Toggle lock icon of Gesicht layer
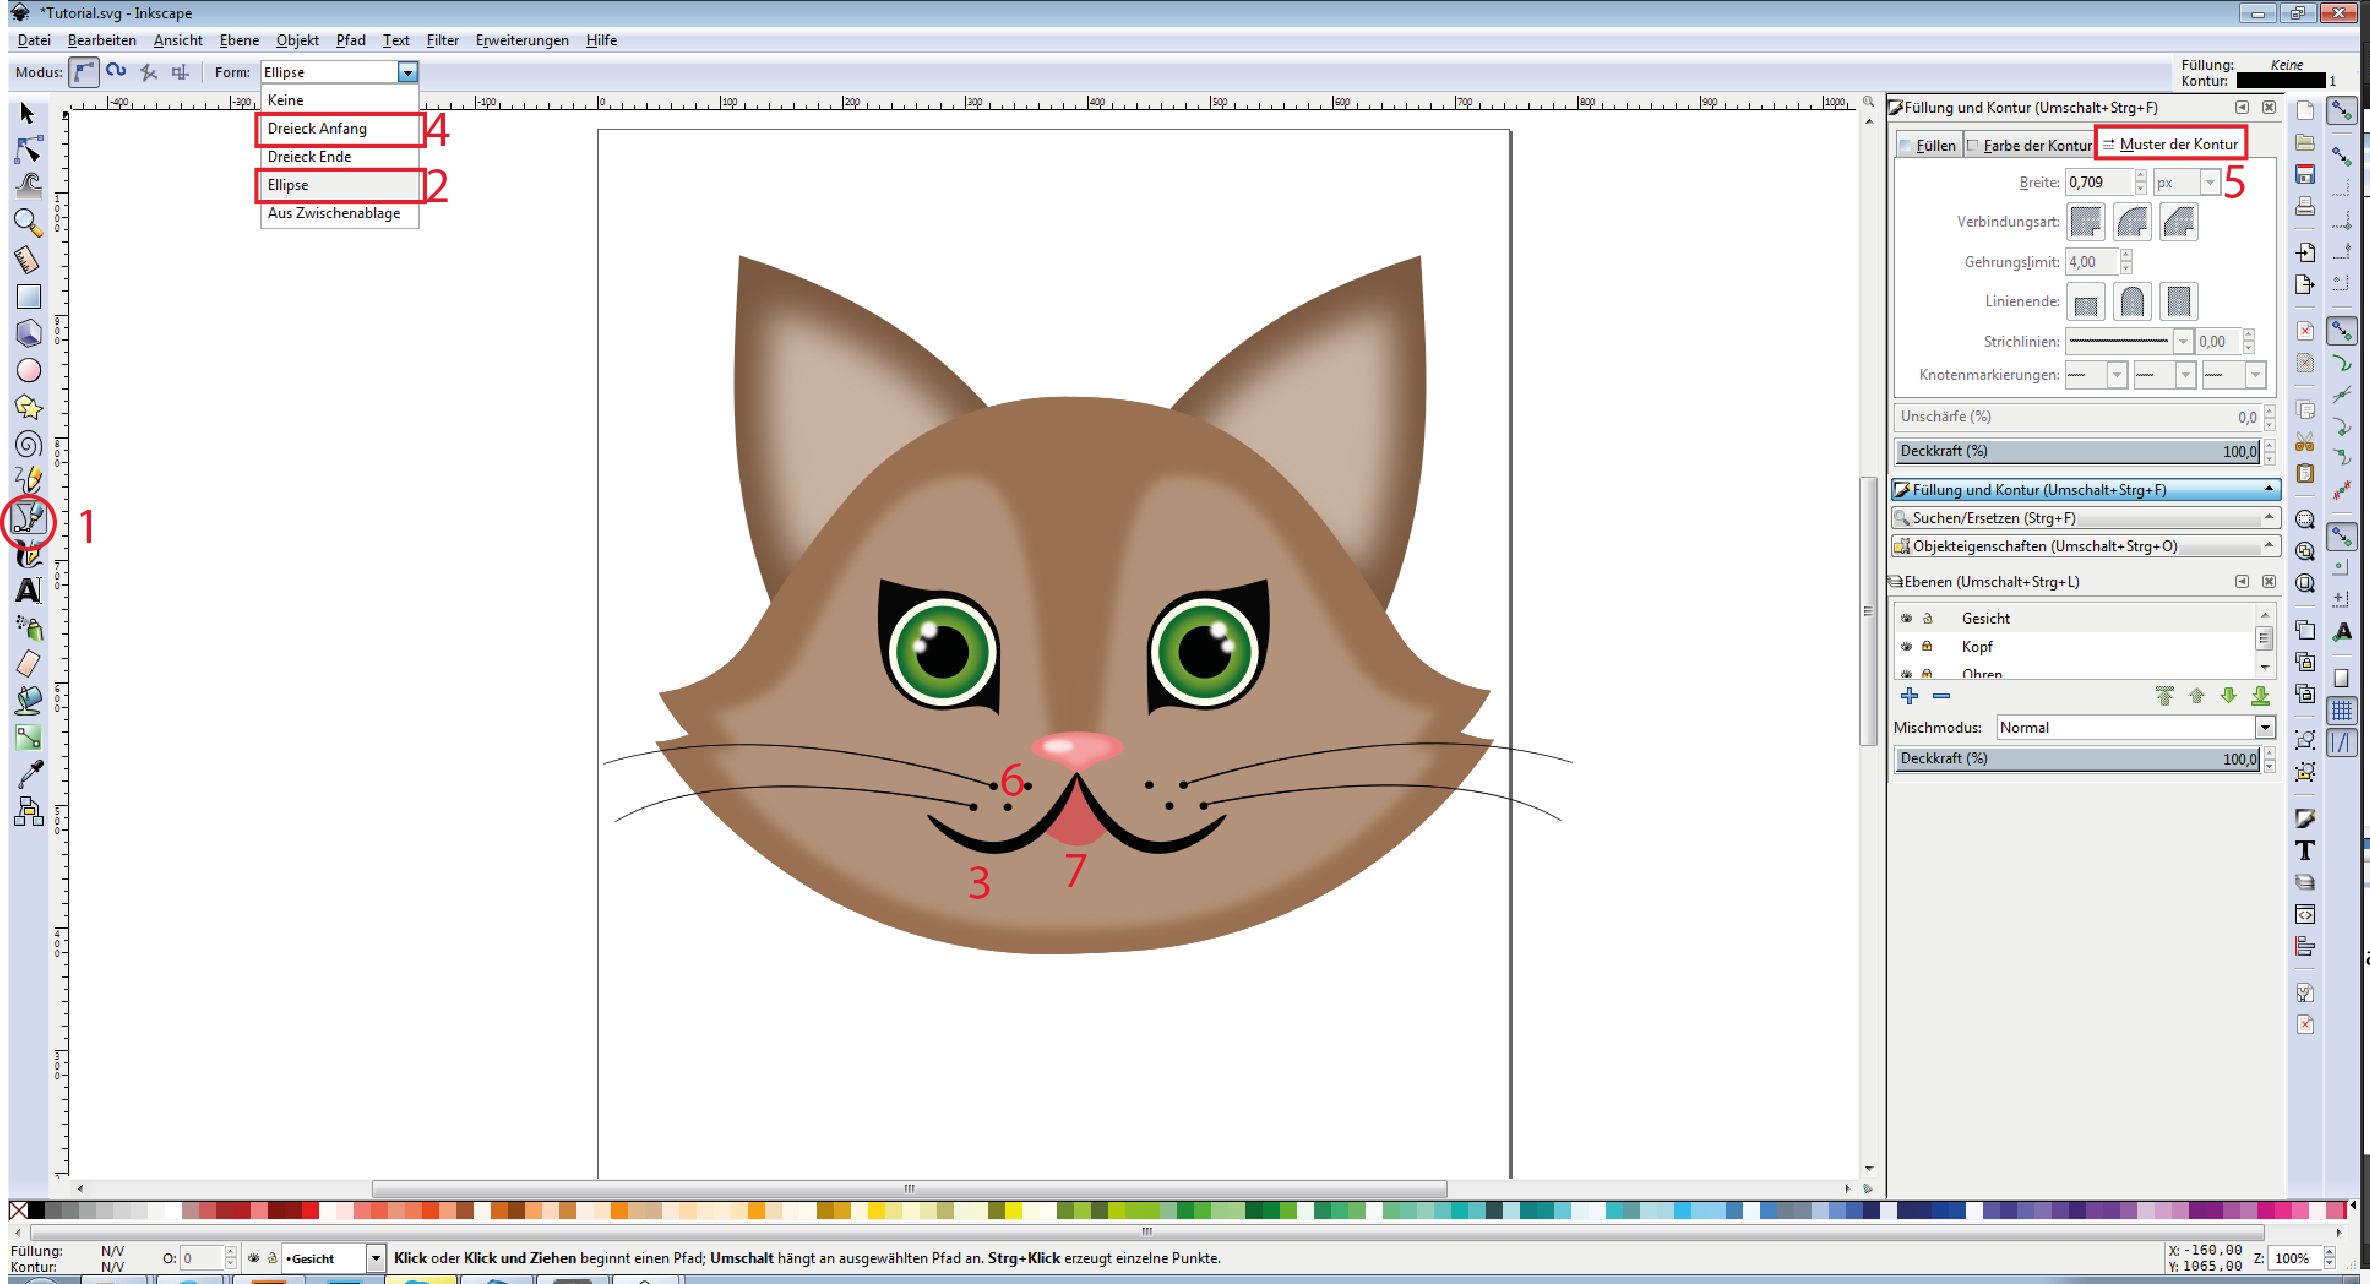The height and width of the screenshot is (1284, 2370). point(1928,618)
